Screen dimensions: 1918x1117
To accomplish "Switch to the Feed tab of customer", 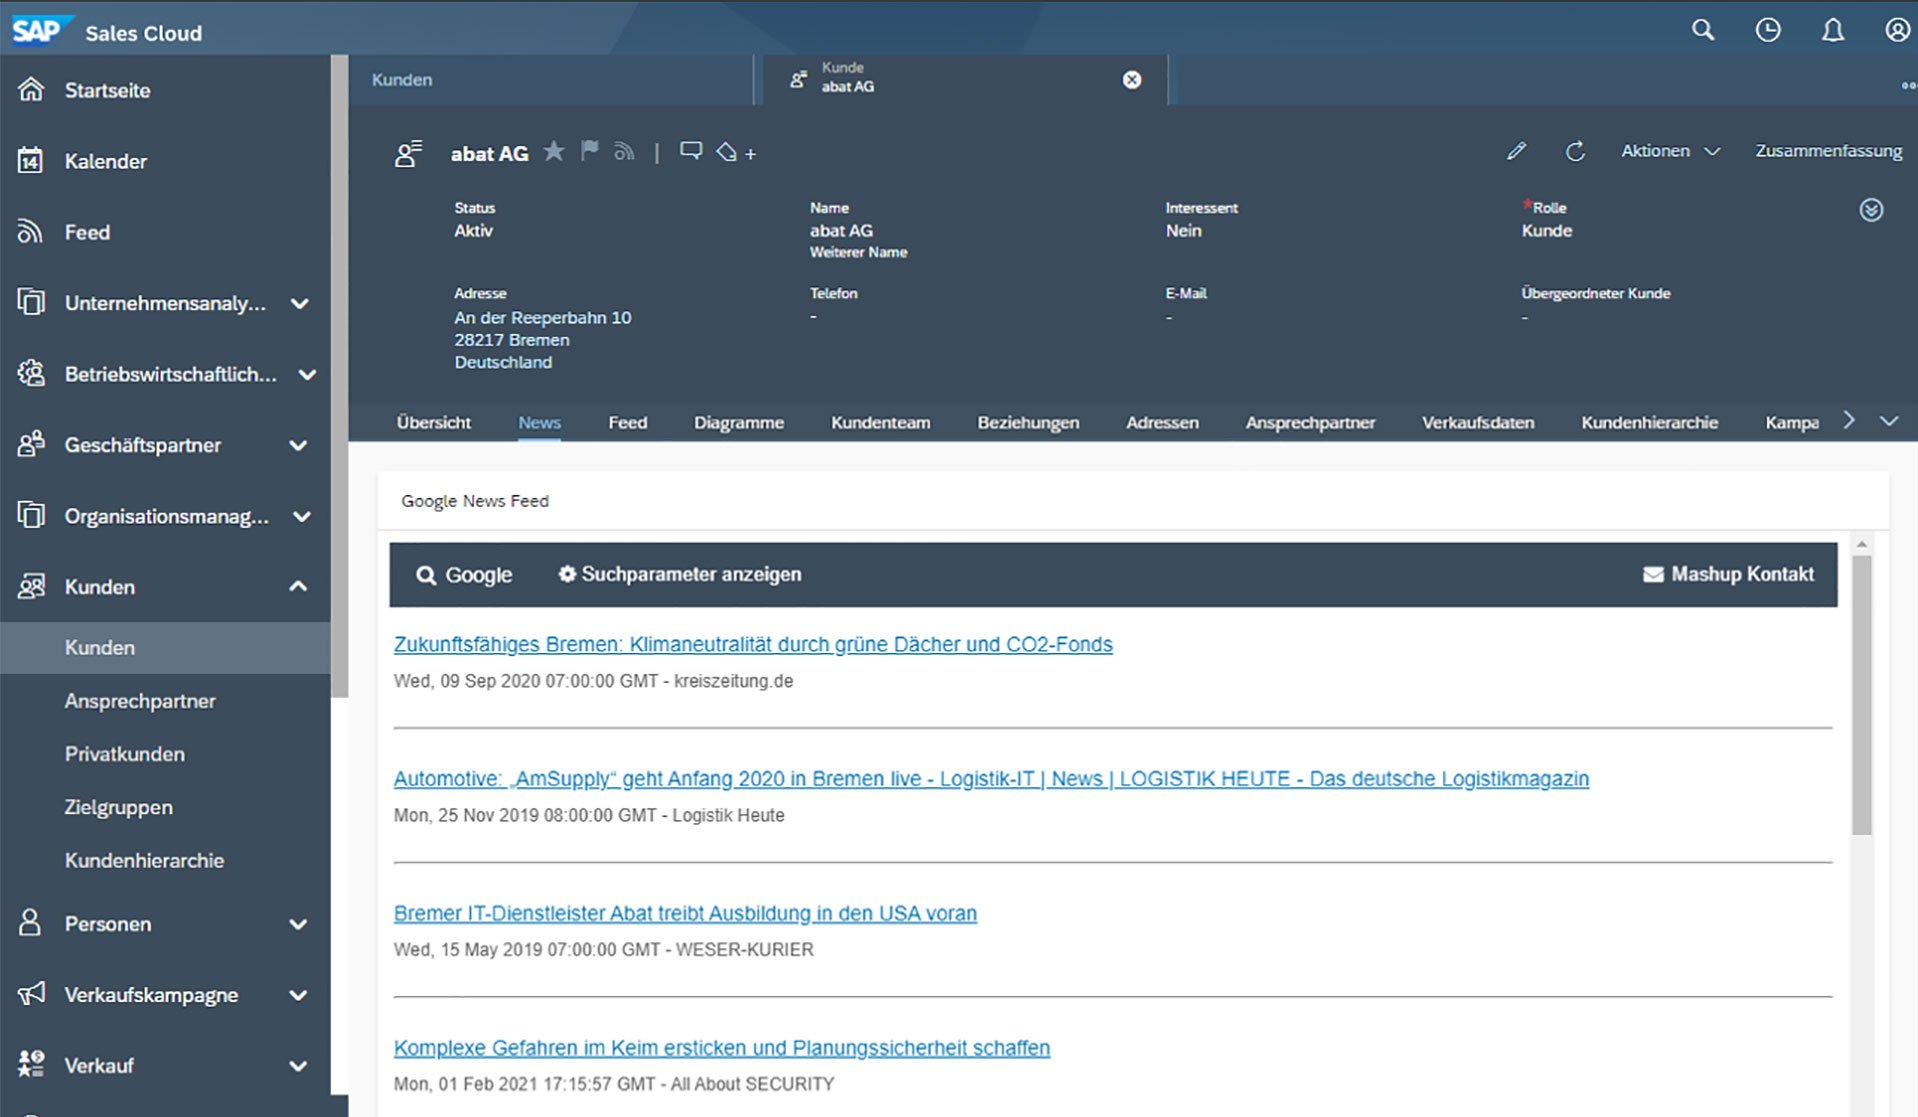I will 627,422.
